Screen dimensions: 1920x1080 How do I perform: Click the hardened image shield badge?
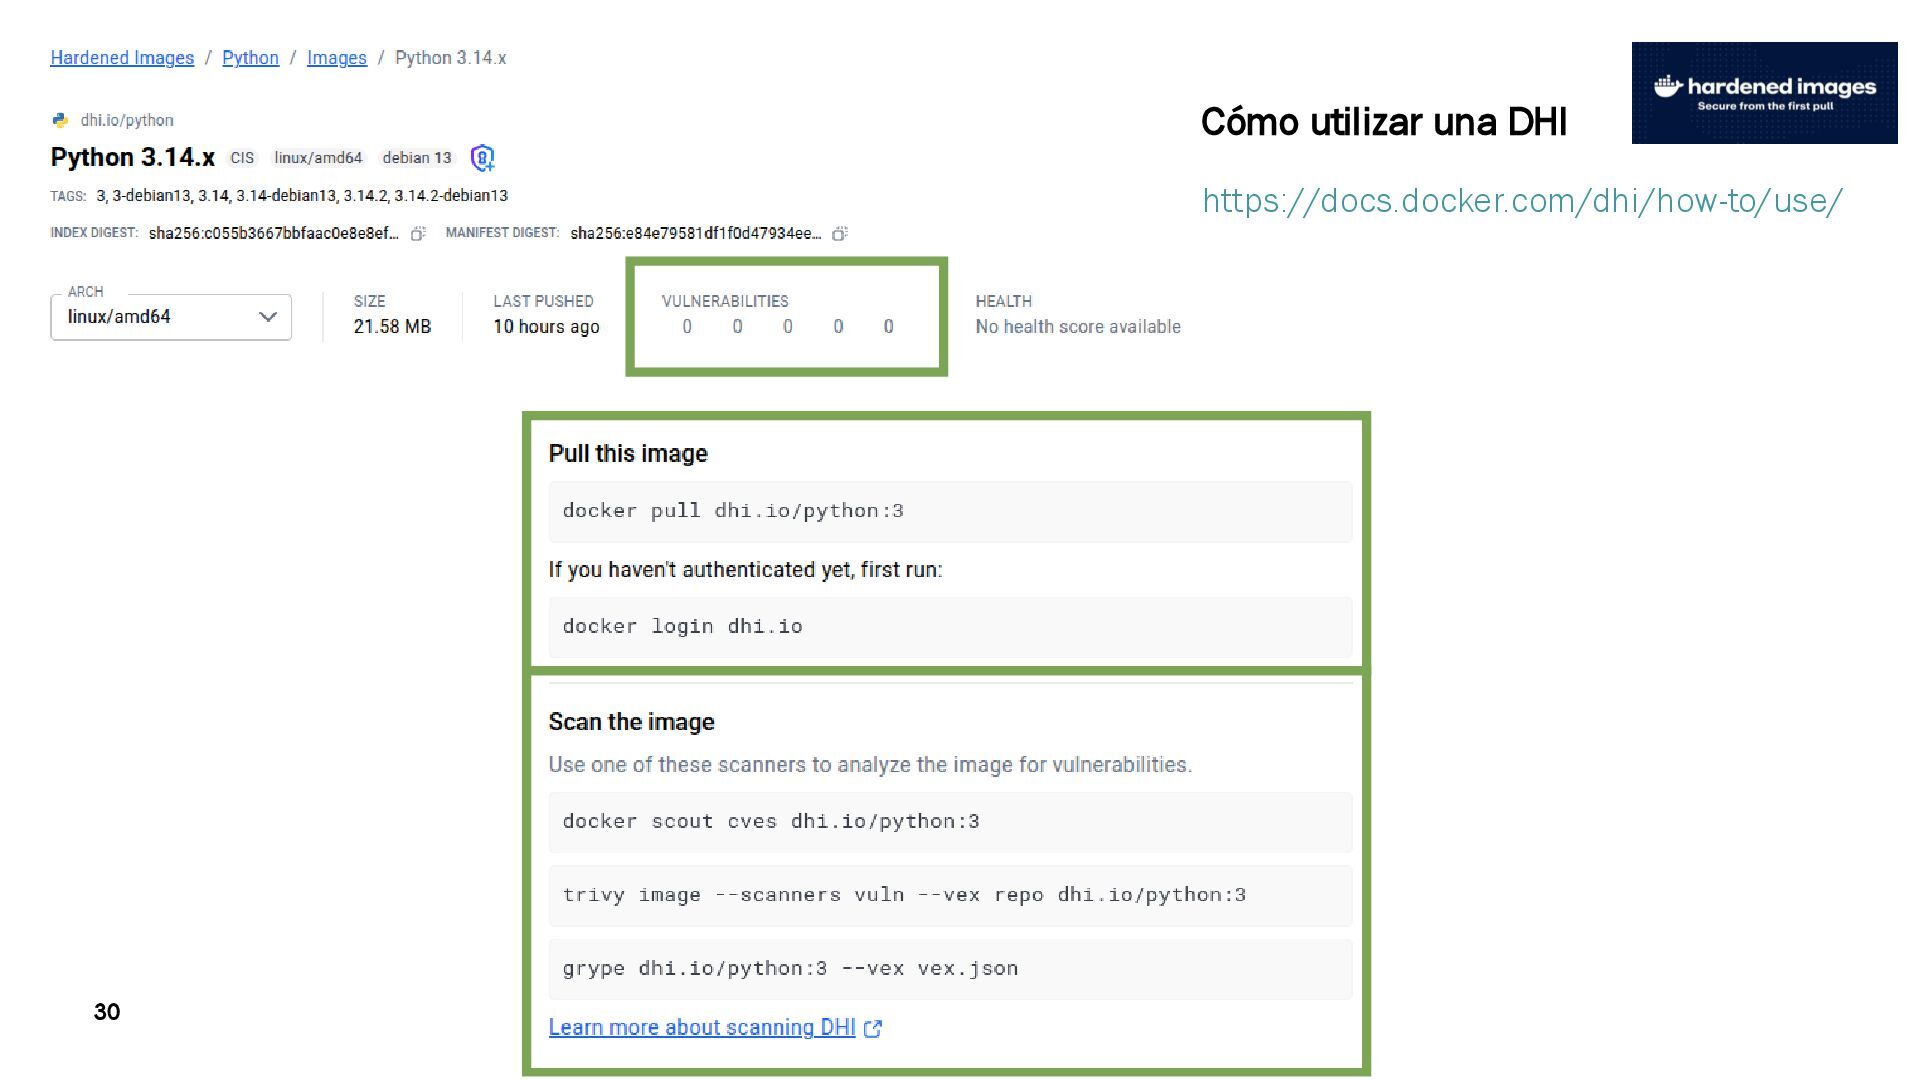click(482, 158)
